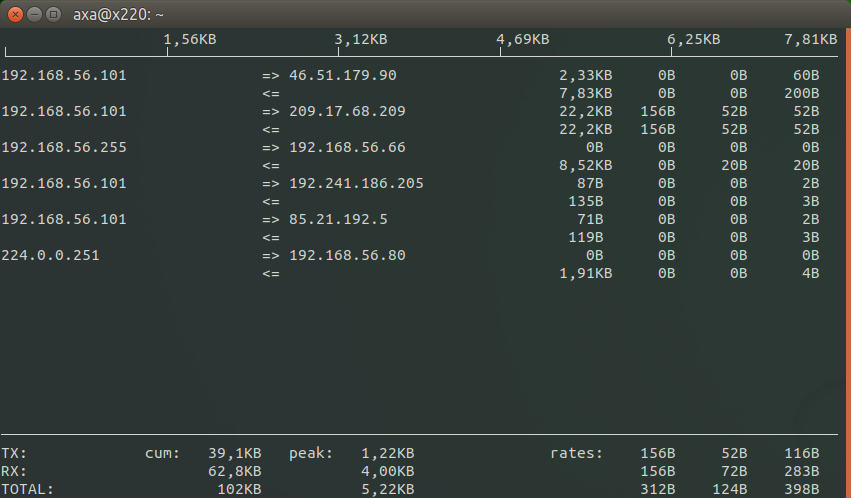Click the total rate 124B
851x498 pixels.
[730, 489]
